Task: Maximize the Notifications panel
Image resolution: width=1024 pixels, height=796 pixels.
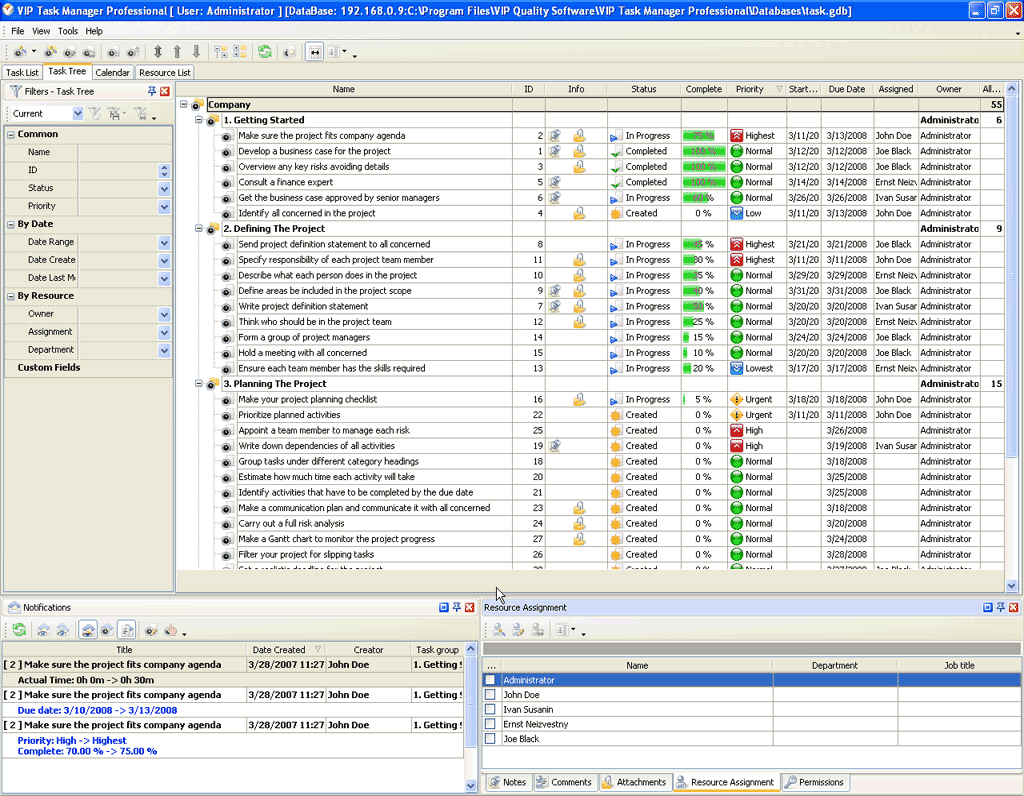Action: pos(443,607)
